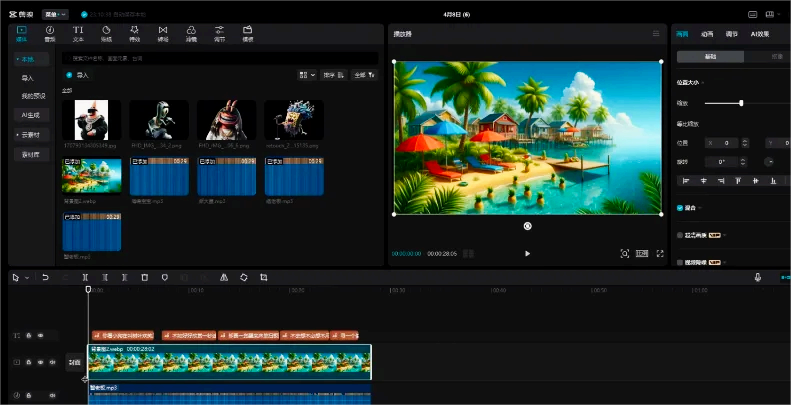Click the Import (导入) button
The image size is (791, 405).
[x=76, y=74]
